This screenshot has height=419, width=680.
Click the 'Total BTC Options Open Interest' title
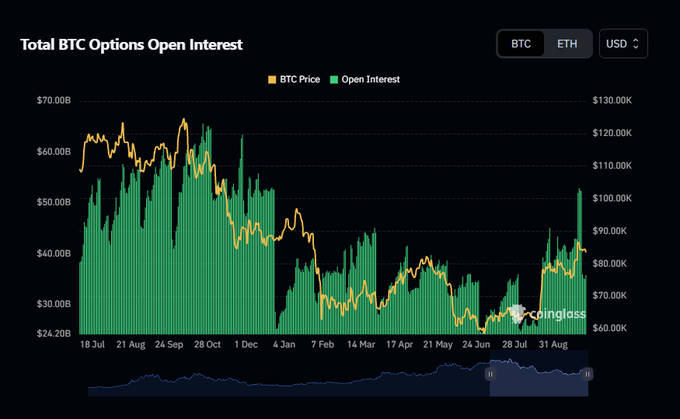click(x=131, y=45)
